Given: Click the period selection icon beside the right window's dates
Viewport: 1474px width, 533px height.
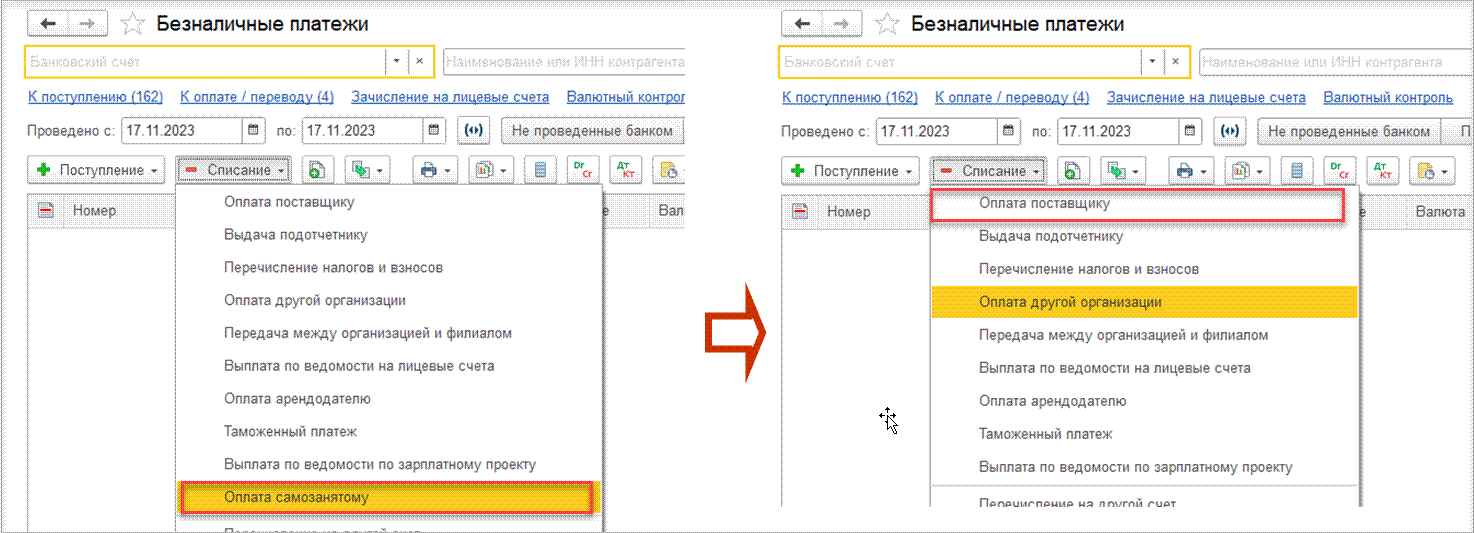Looking at the screenshot, I should pyautogui.click(x=1229, y=131).
